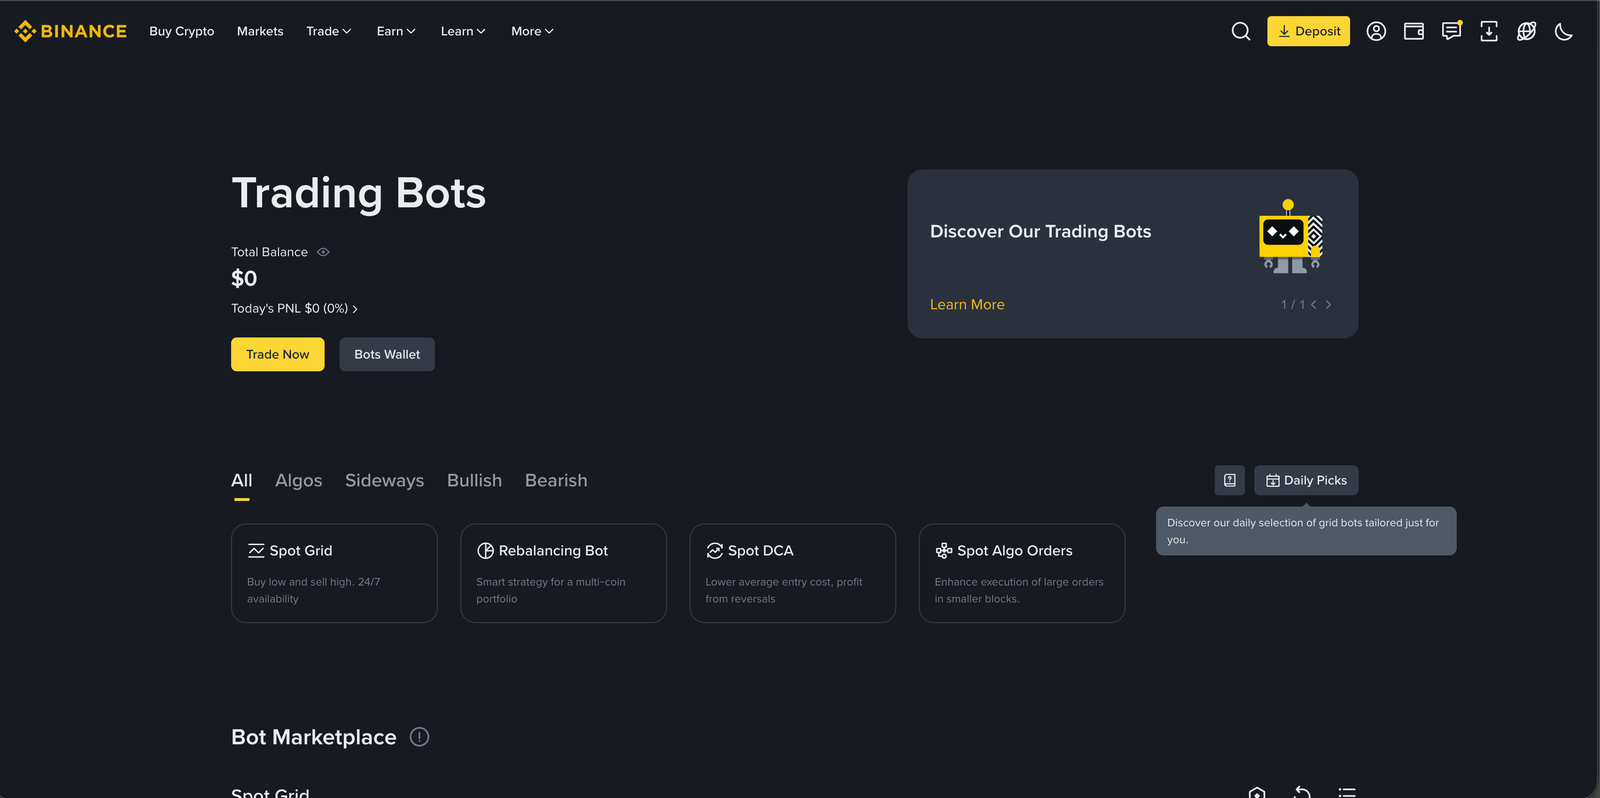The image size is (1600, 798).
Task: Open the search magnifier icon
Action: (1241, 31)
